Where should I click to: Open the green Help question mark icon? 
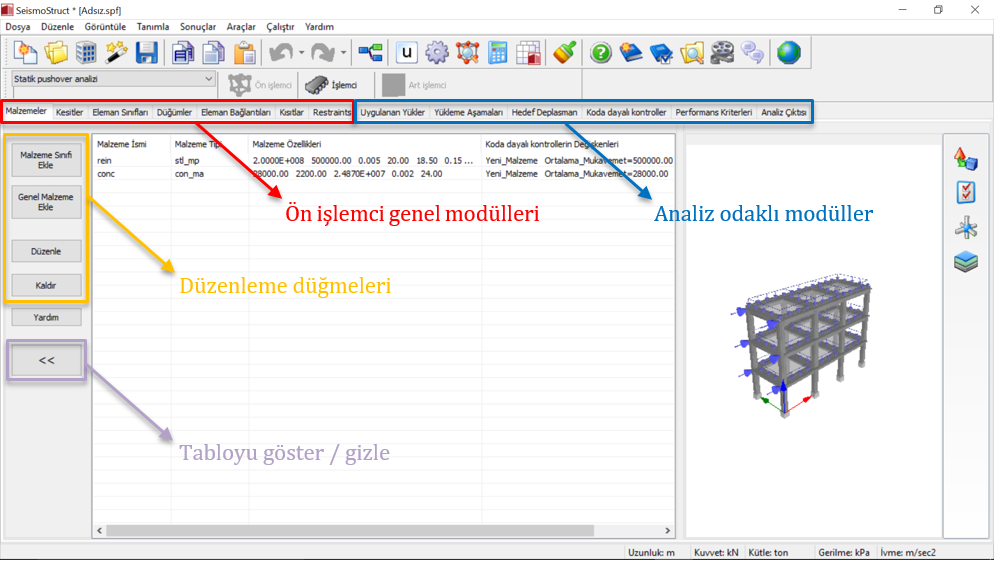600,53
